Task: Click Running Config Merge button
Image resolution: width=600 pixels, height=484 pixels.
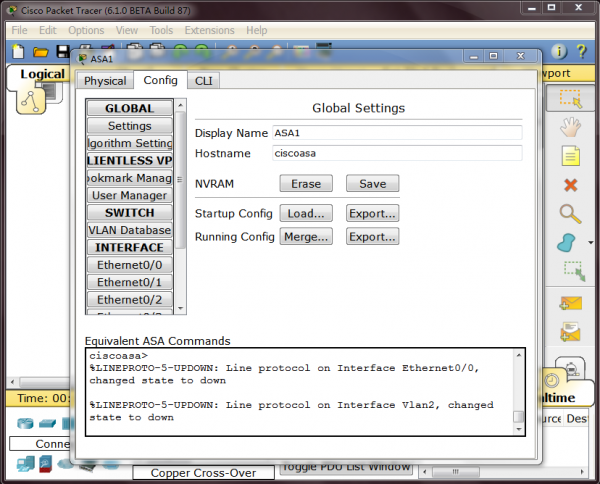Action: [x=306, y=236]
